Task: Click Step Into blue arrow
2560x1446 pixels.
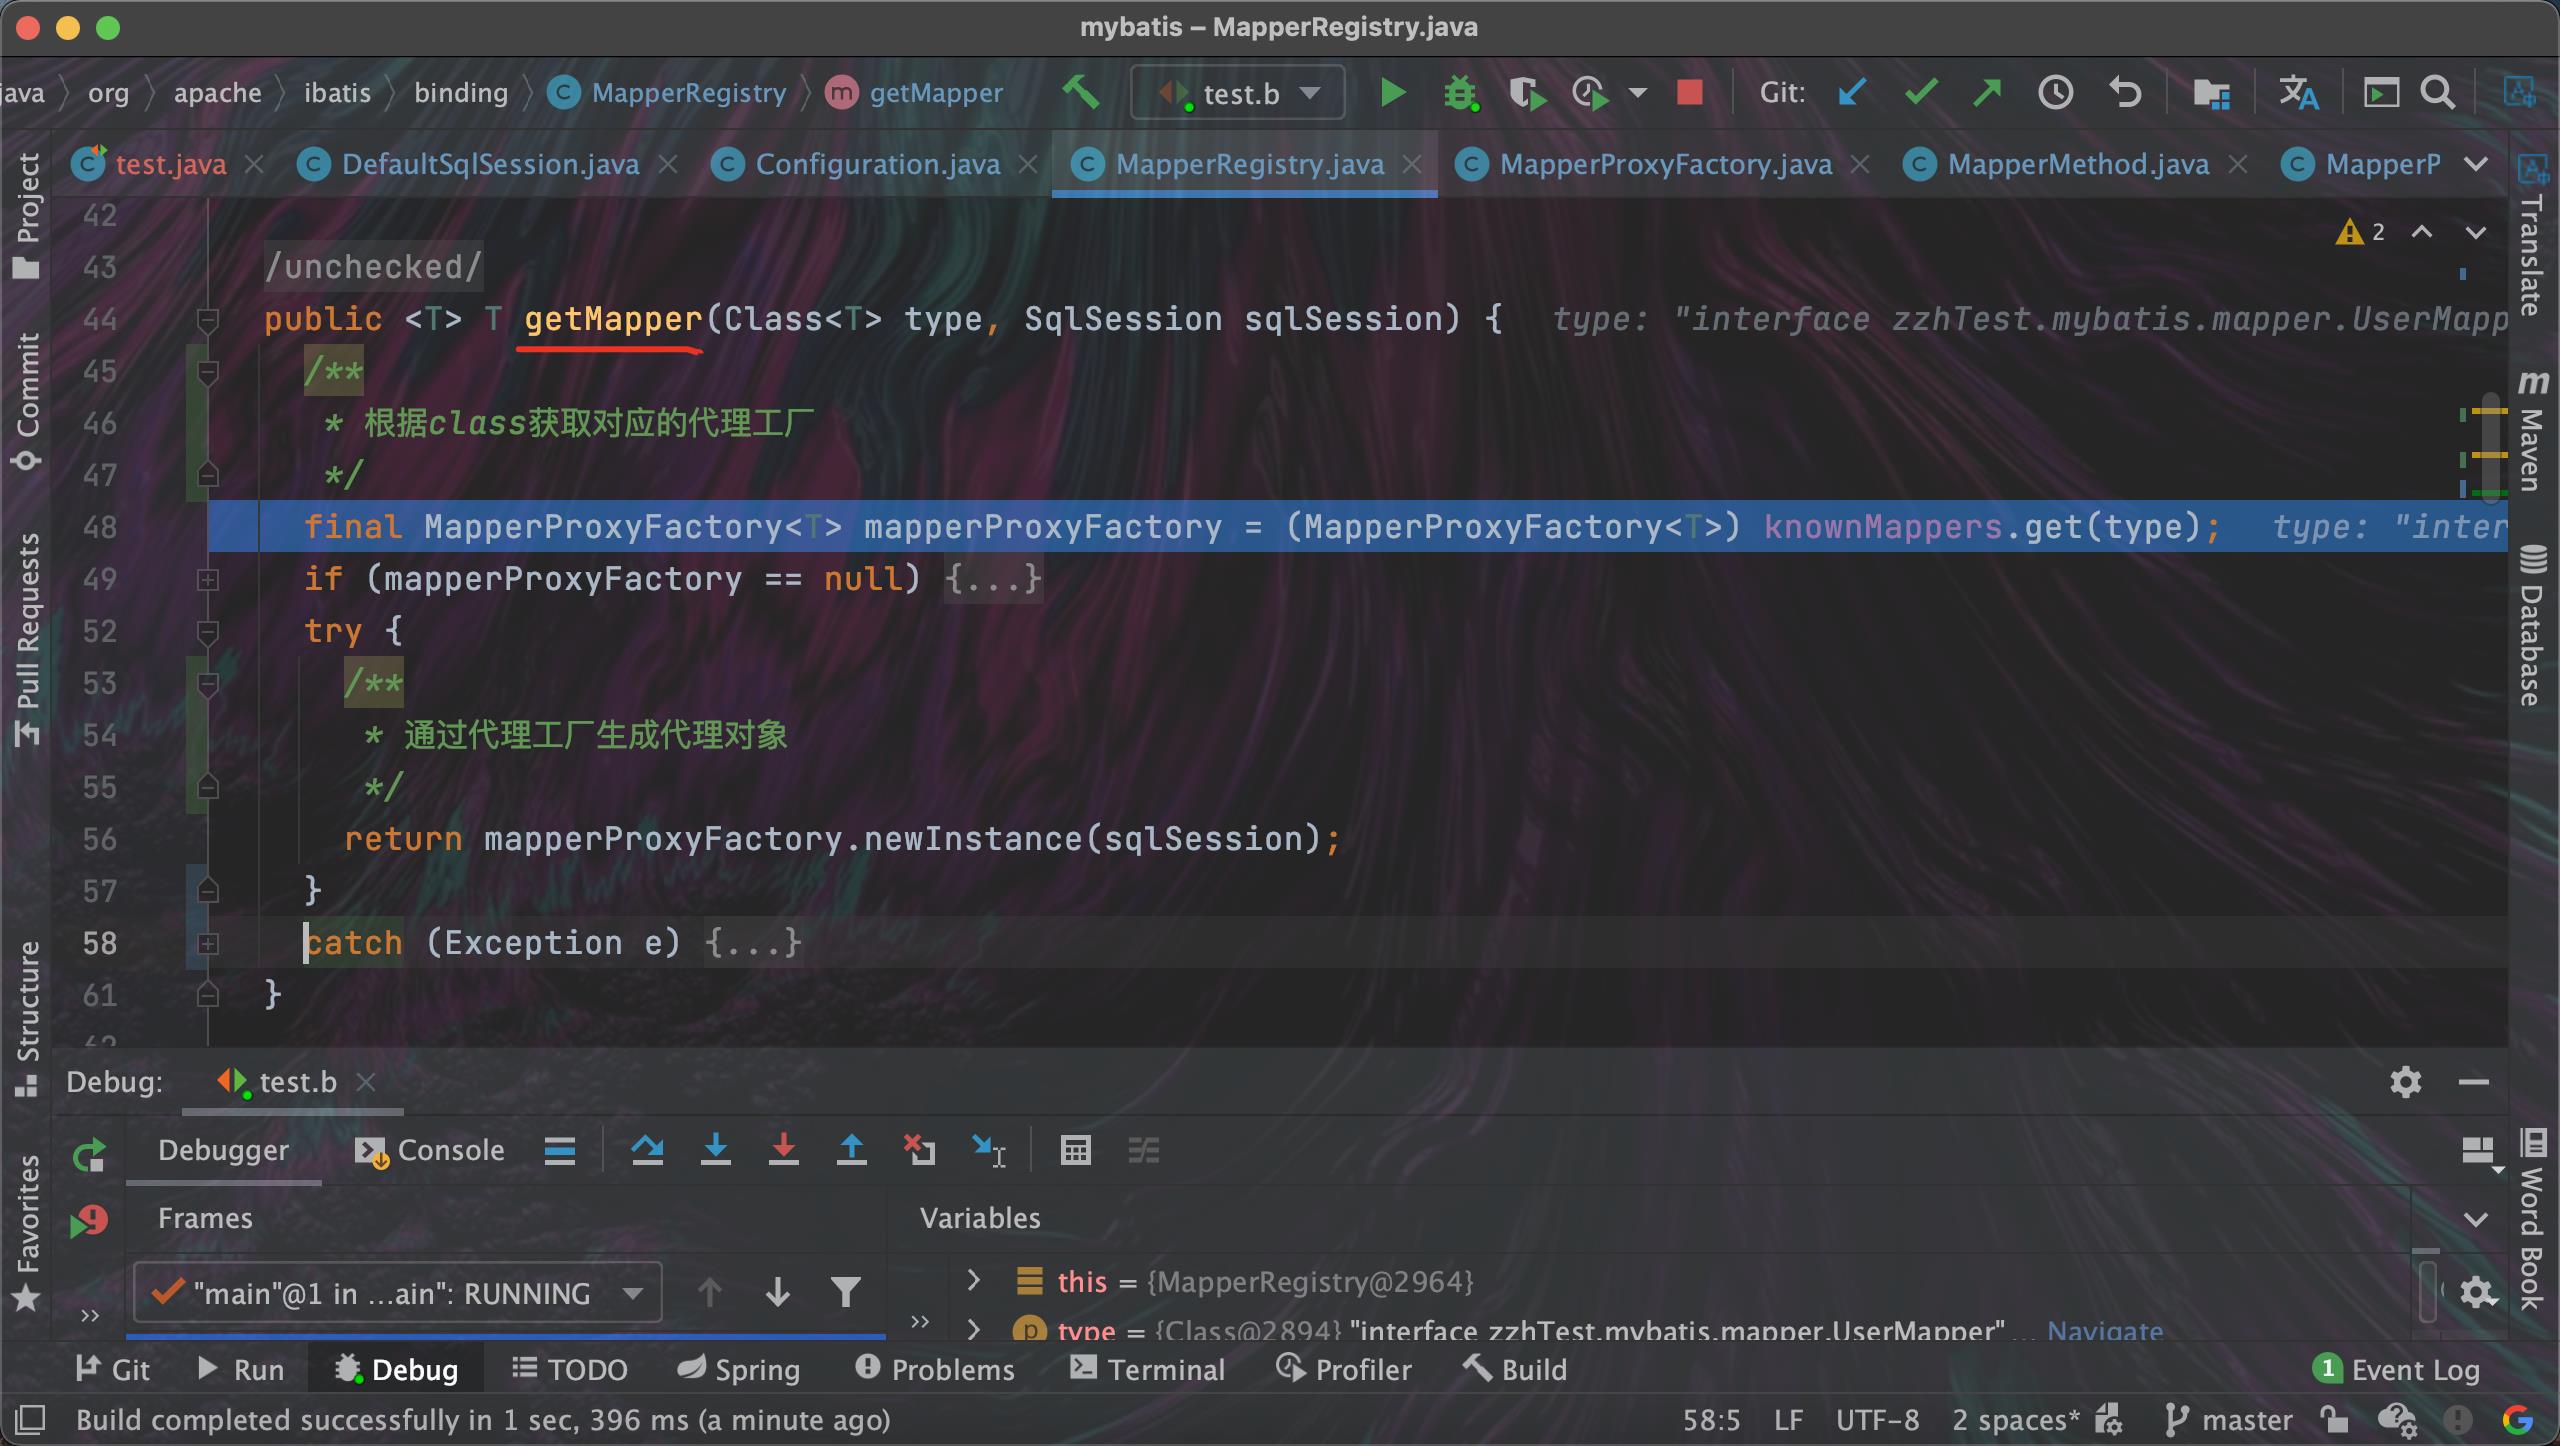Action: (x=715, y=1150)
